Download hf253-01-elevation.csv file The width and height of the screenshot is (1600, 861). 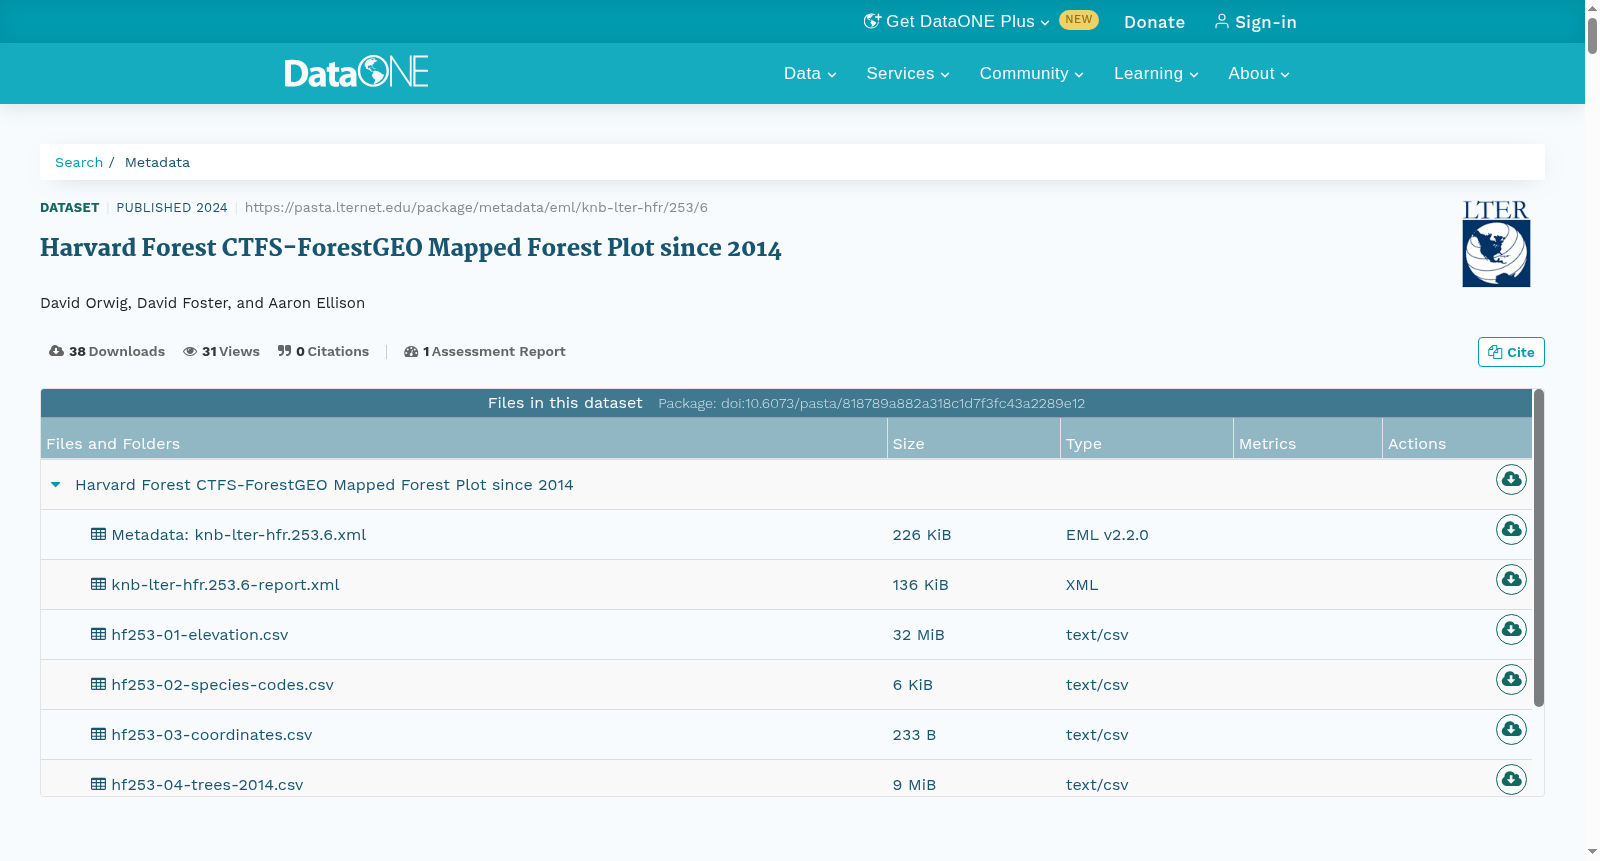coord(1511,630)
